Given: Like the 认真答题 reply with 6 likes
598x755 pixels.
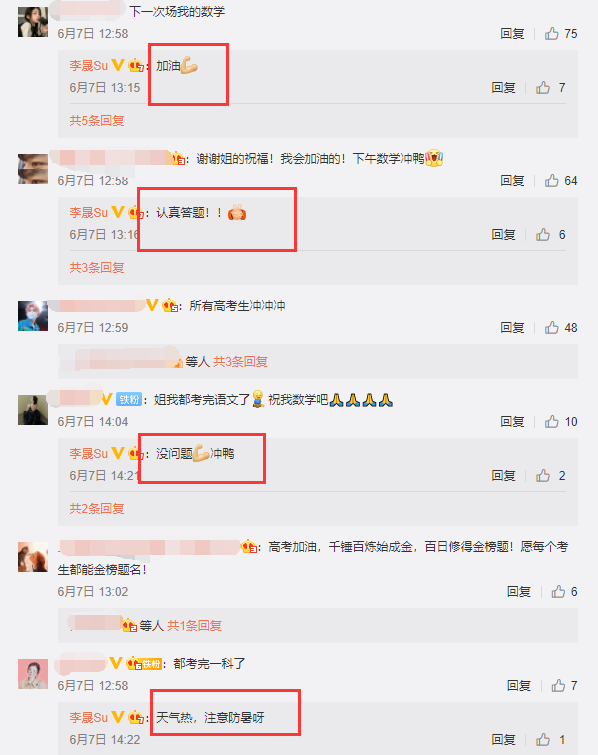Looking at the screenshot, I should coord(543,234).
